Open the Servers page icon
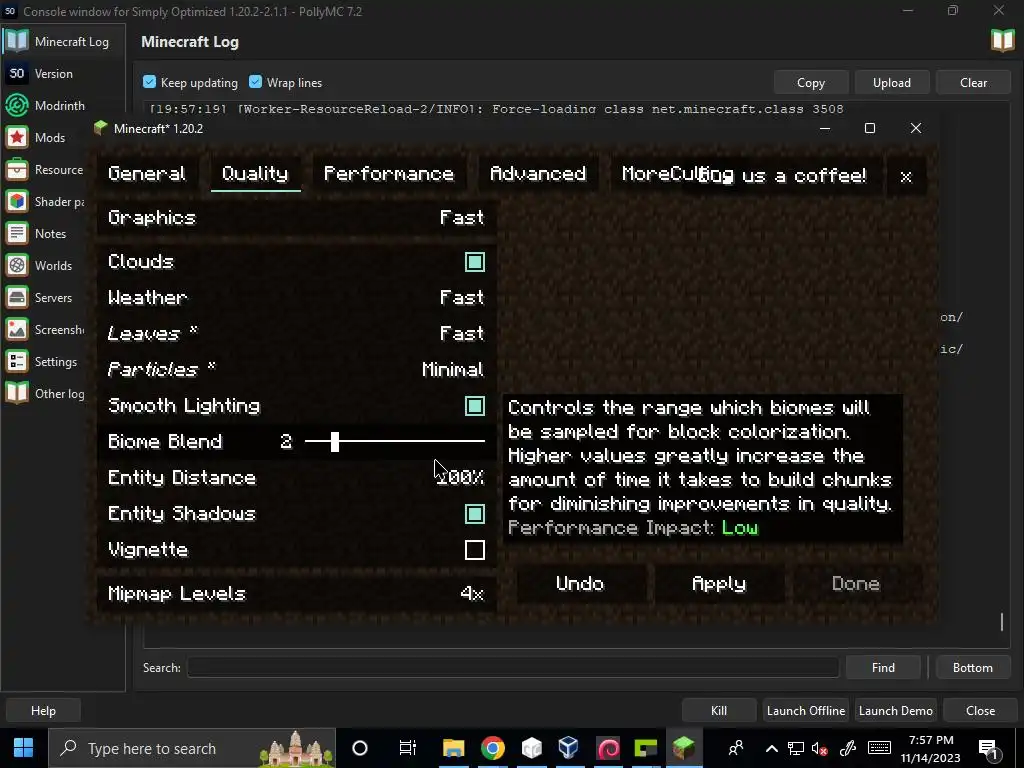This screenshot has height=768, width=1024. 17,298
